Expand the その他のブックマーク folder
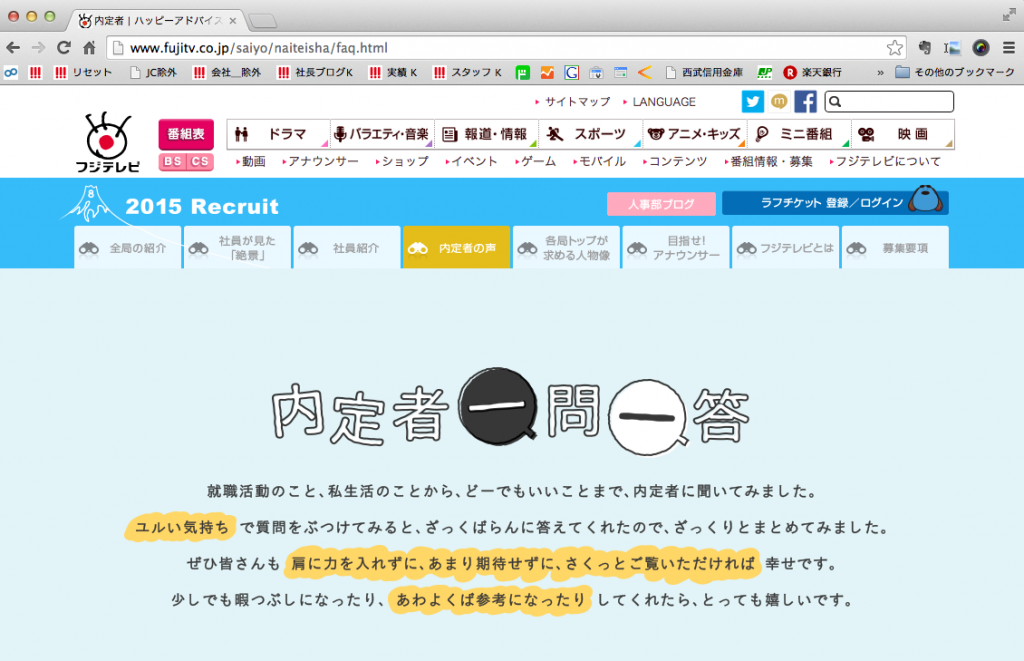This screenshot has width=1024, height=661. point(954,72)
